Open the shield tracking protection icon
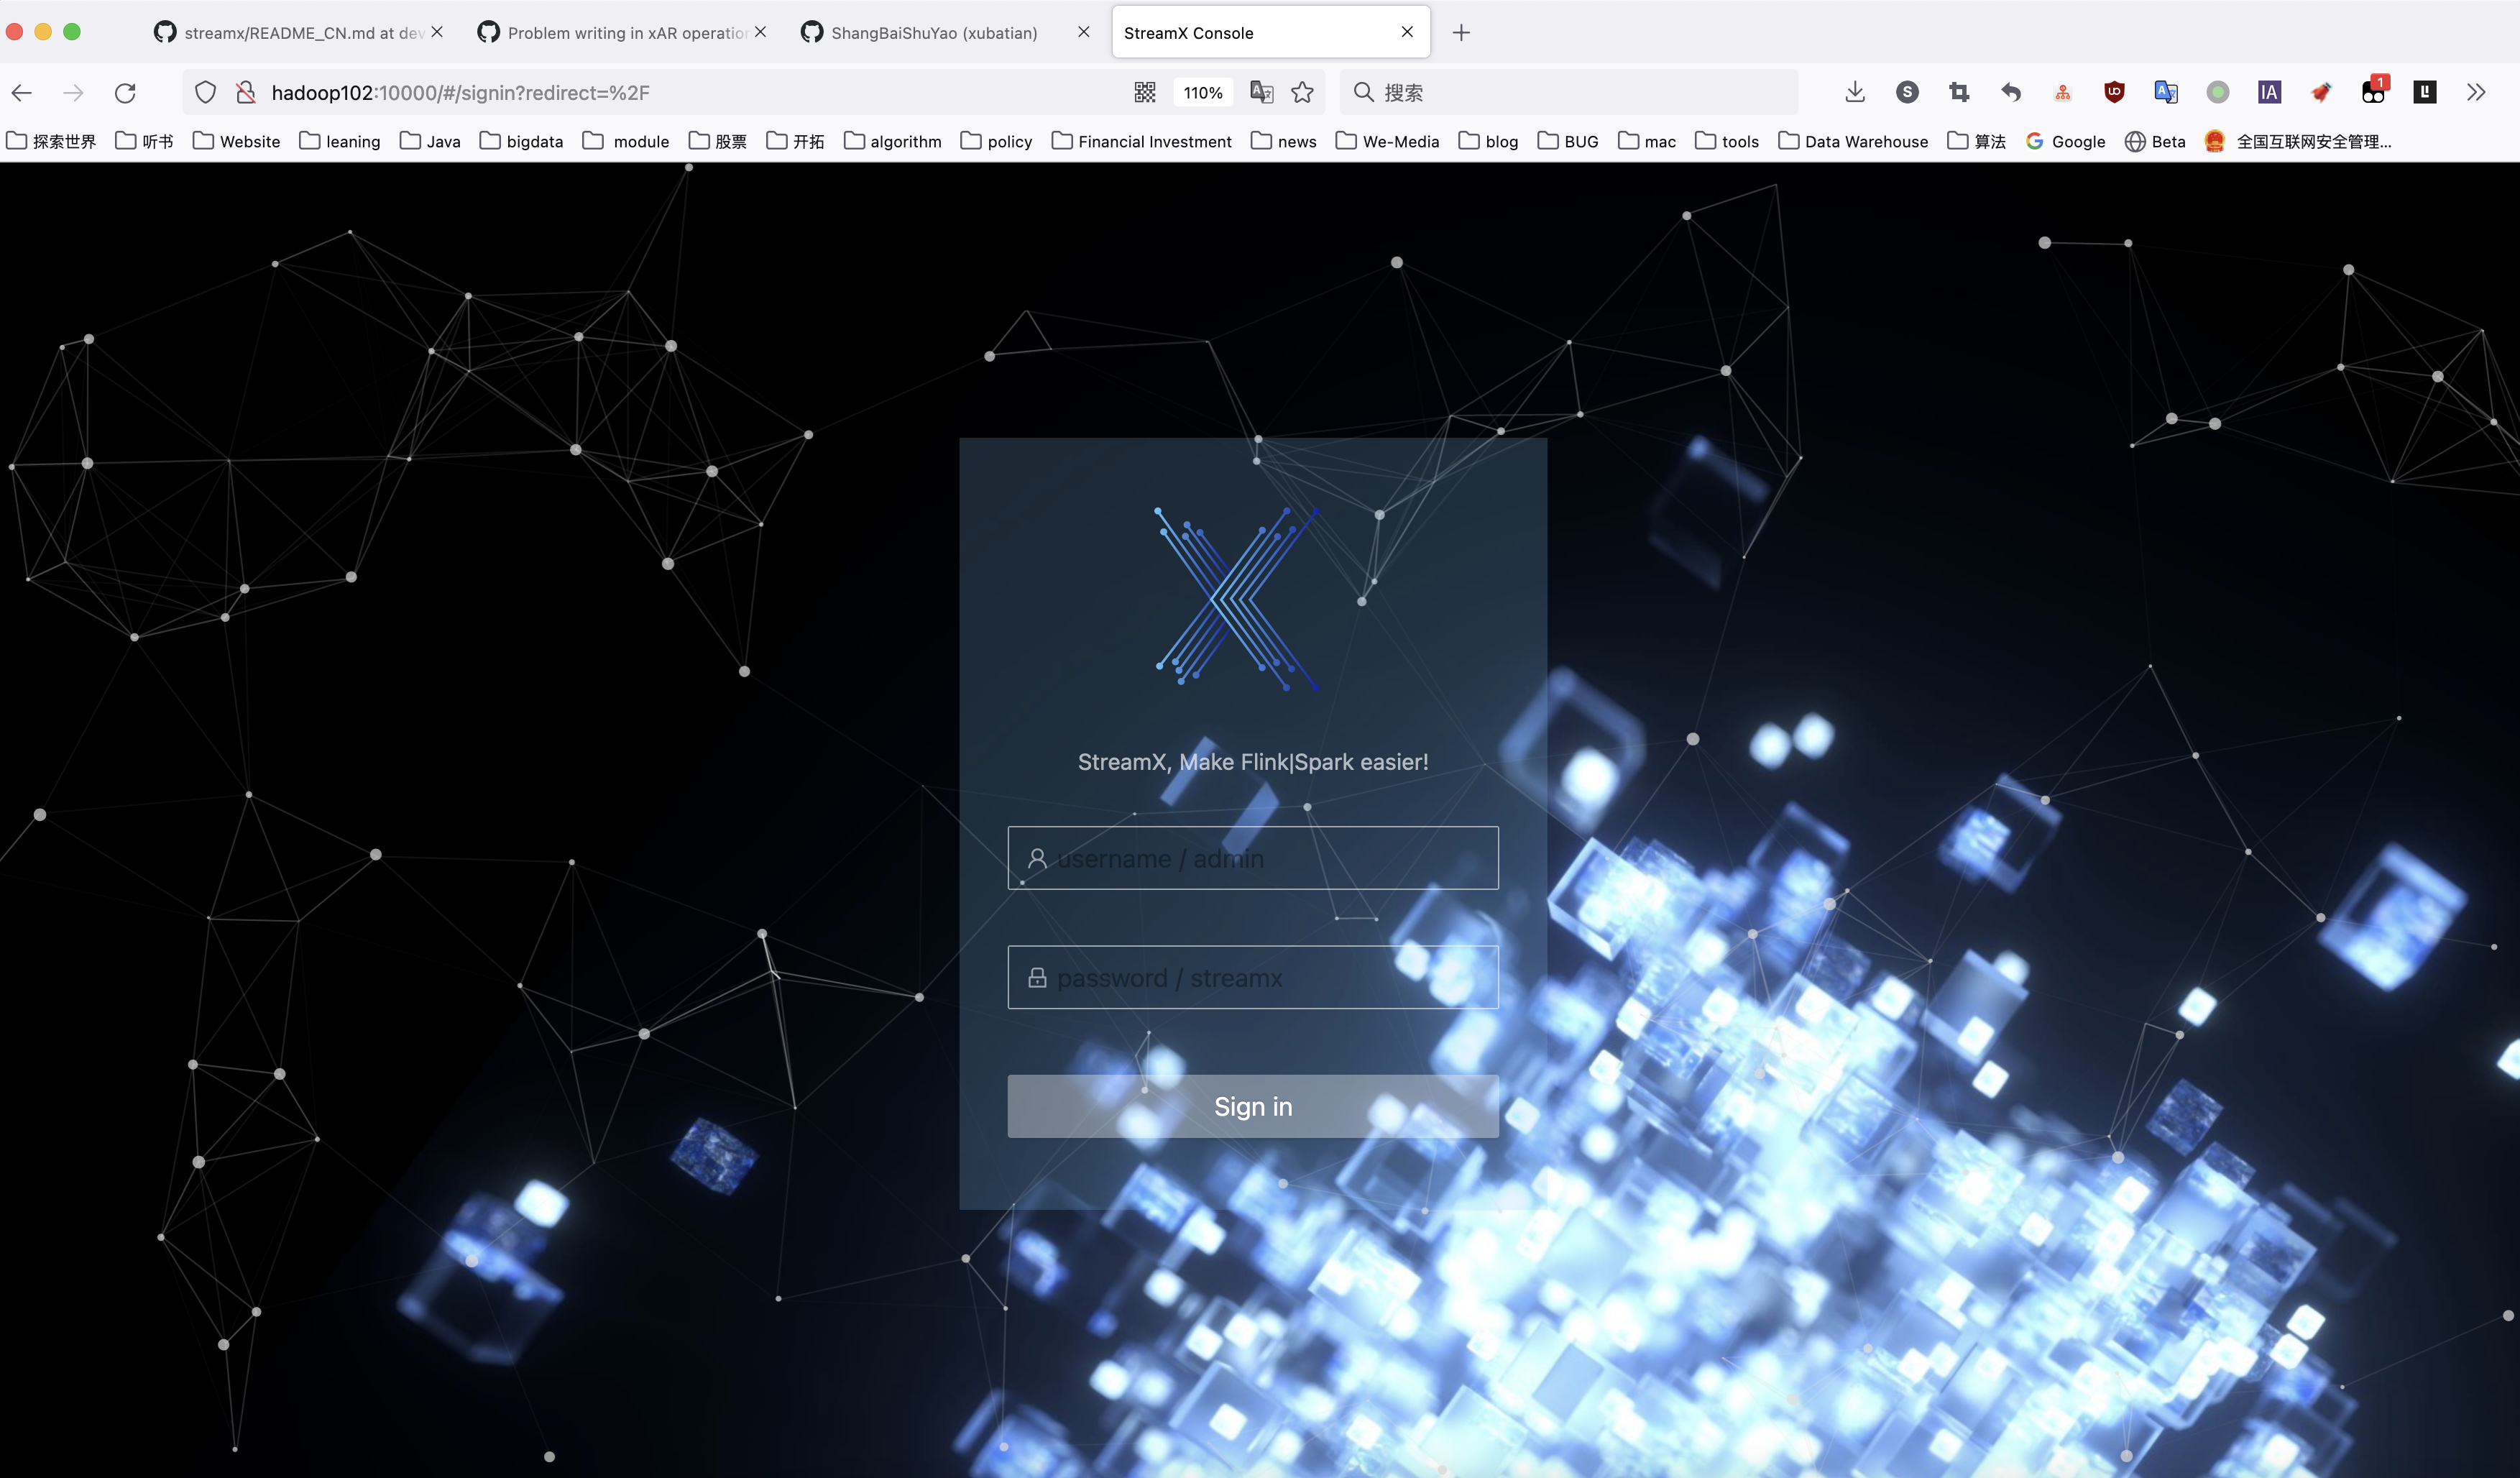Screen dimensions: 2520x1478 pyautogui.click(x=205, y=93)
